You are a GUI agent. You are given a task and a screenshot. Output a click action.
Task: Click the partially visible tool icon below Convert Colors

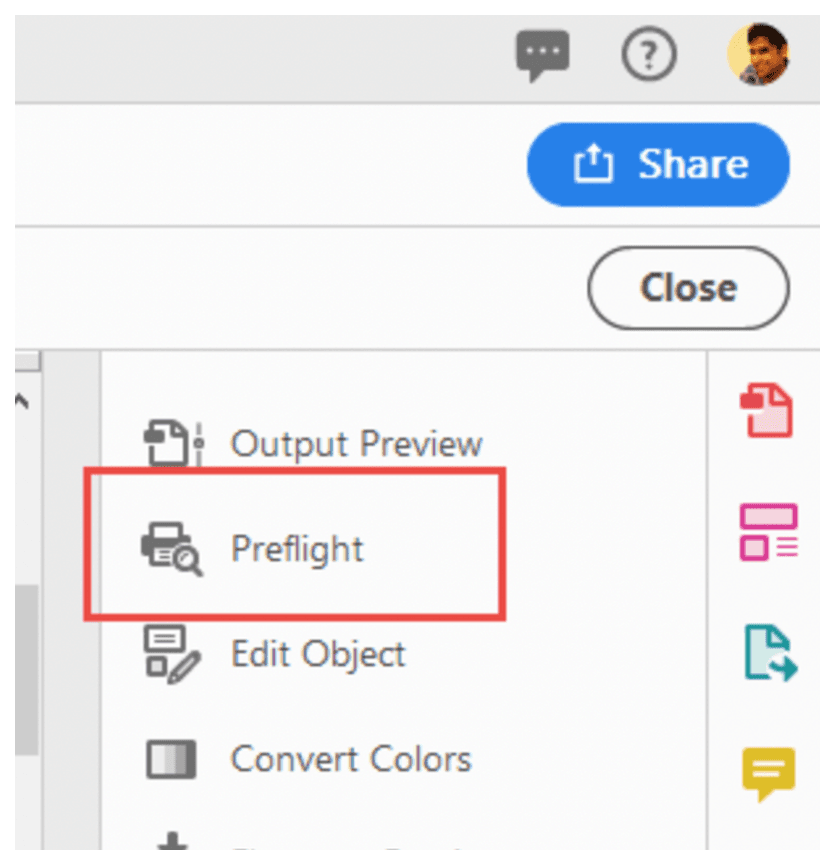pyautogui.click(x=173, y=841)
